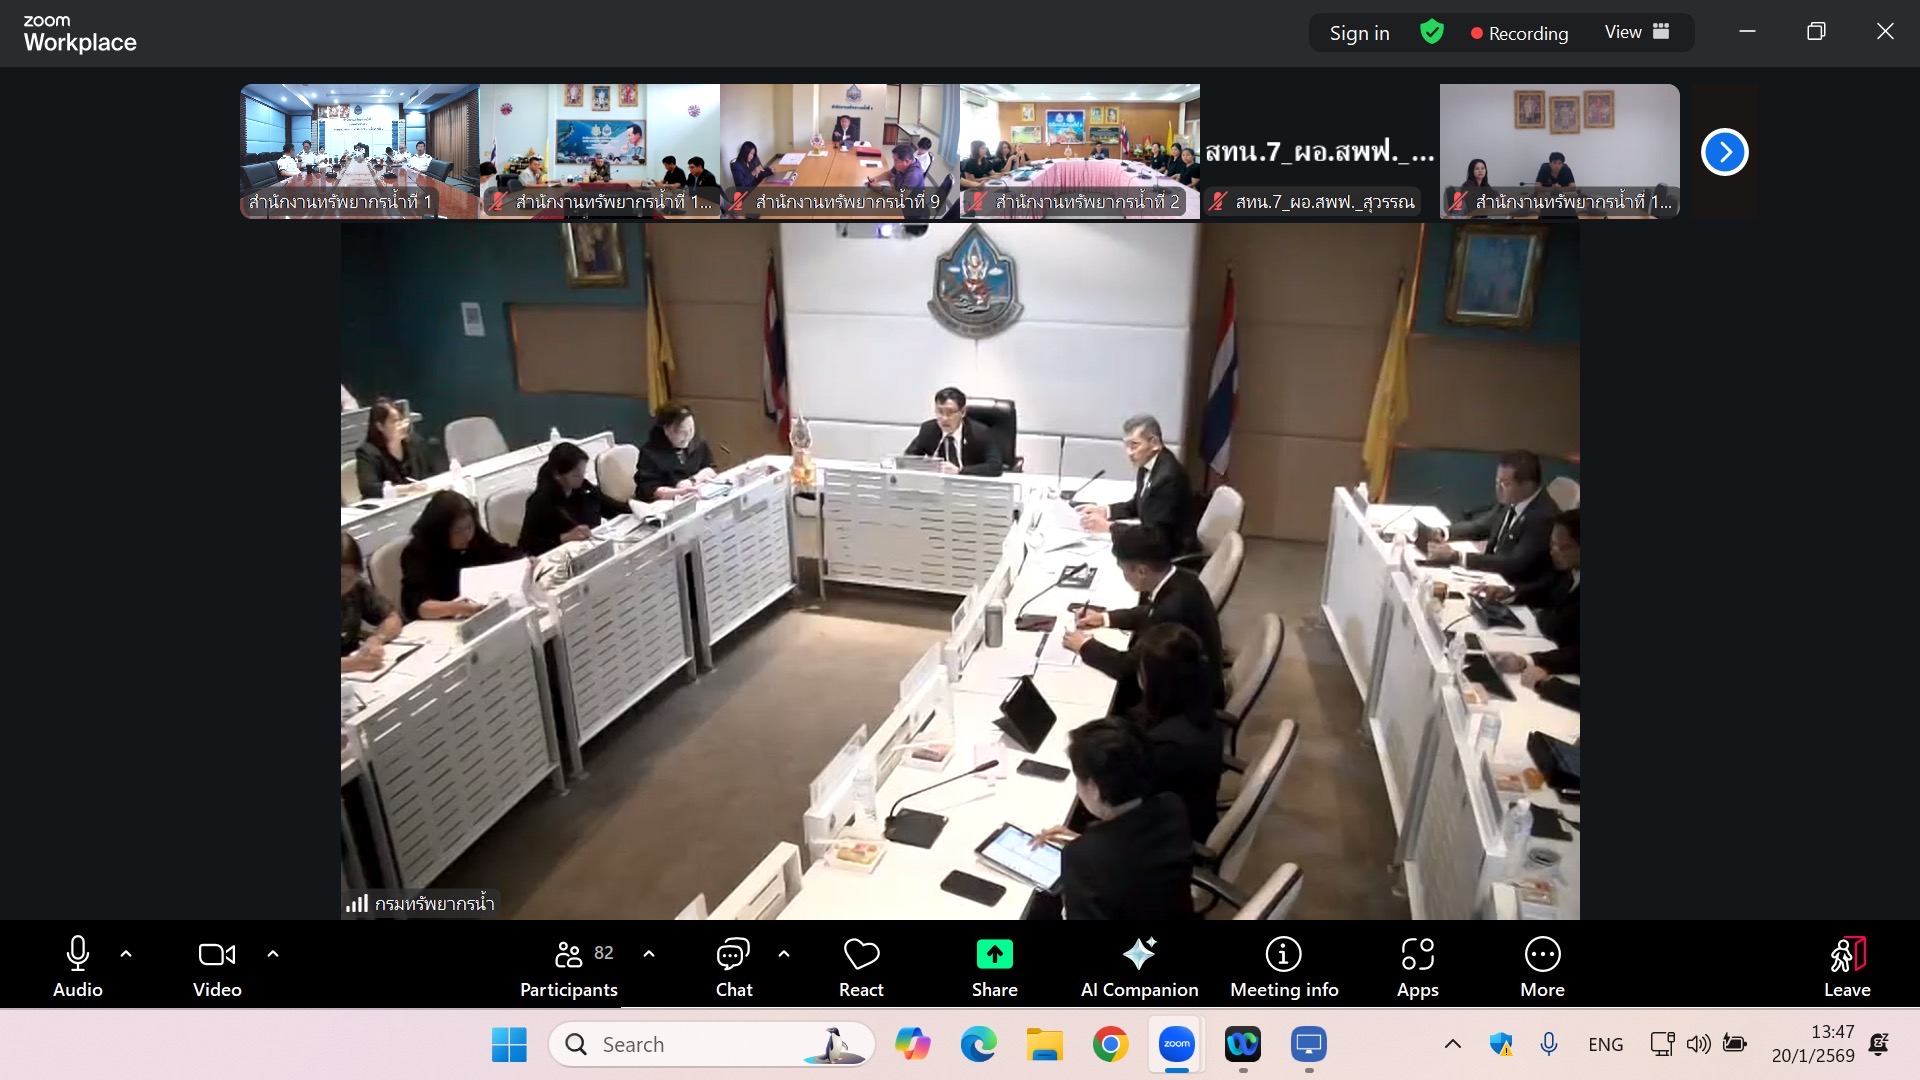The height and width of the screenshot is (1080, 1920).
Task: Open Meeting info icon
Action: [1283, 955]
